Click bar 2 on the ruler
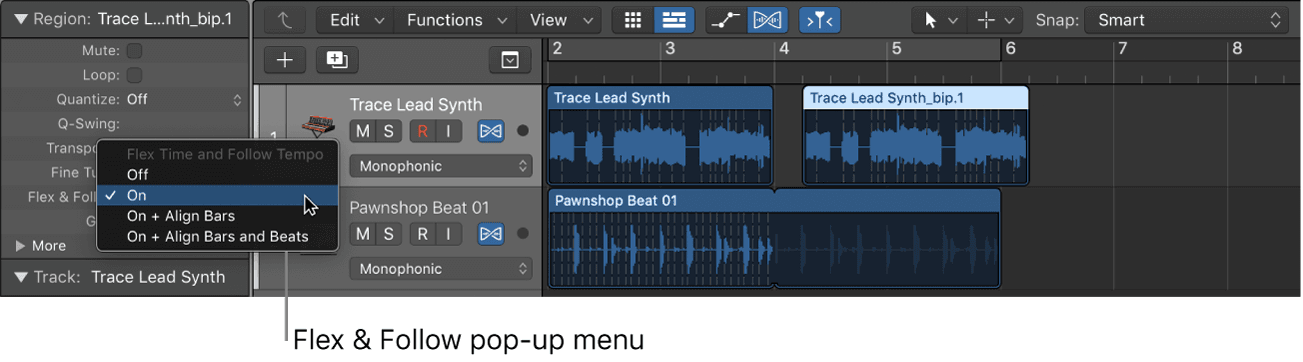Image resolution: width=1303 pixels, height=362 pixels. [x=557, y=47]
